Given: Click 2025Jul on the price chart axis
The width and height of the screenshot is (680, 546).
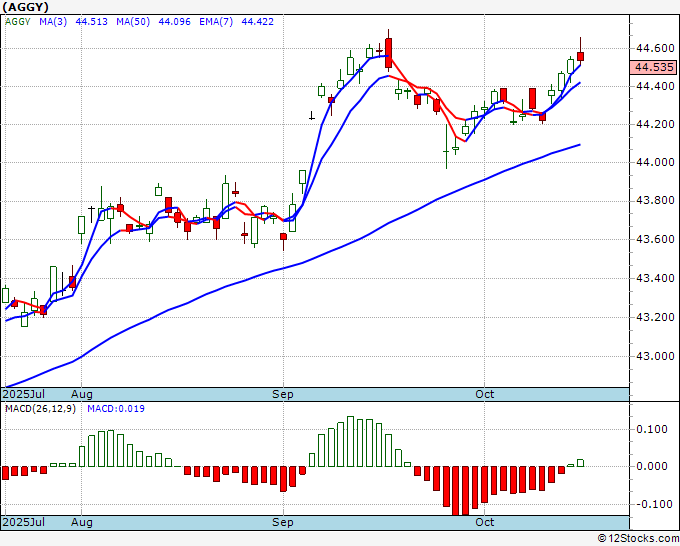Looking at the screenshot, I should pyautogui.click(x=24, y=394).
